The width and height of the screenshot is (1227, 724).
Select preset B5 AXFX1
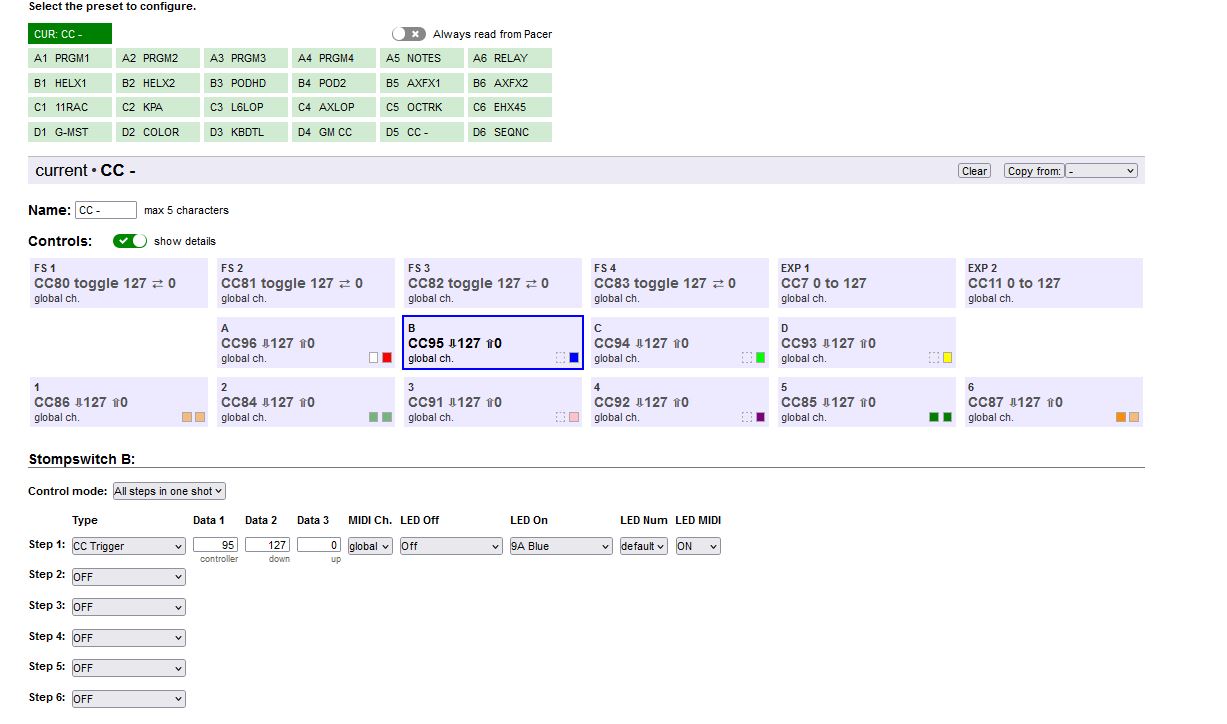(x=422, y=83)
